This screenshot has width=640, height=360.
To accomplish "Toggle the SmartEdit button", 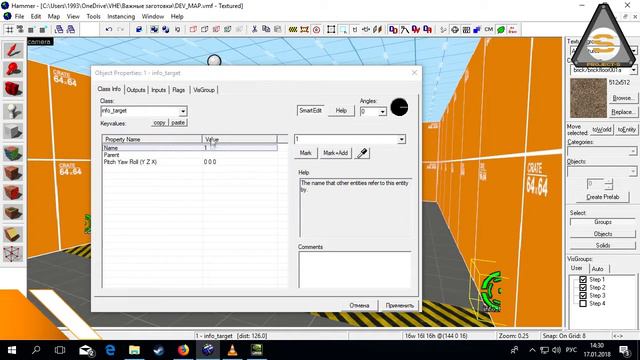I will pyautogui.click(x=310, y=111).
